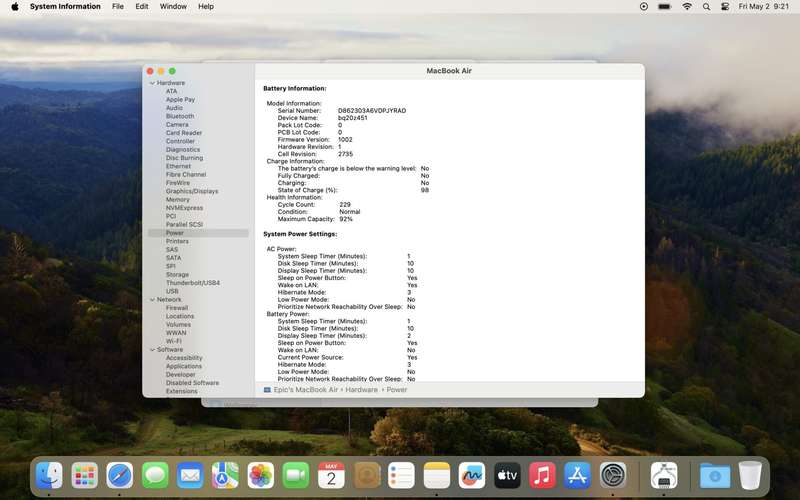
Task: Launch FaceTime from the Dock
Action: tap(296, 475)
